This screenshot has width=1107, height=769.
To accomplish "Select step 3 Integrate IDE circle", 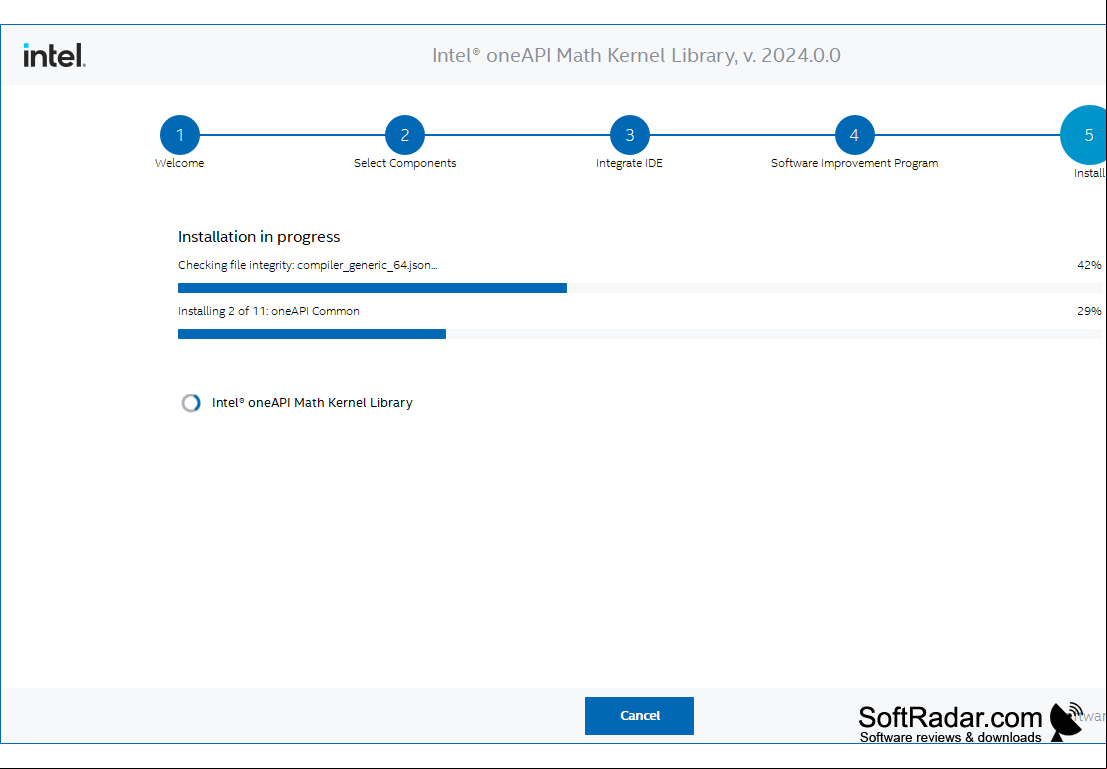I will [630, 135].
